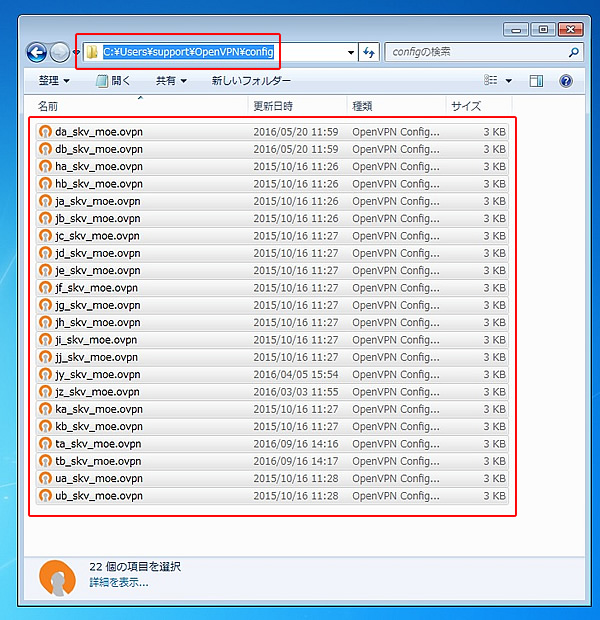Screen dimensions: 600x620
Task: Click the 開く button in toolbar
Action: (x=113, y=81)
